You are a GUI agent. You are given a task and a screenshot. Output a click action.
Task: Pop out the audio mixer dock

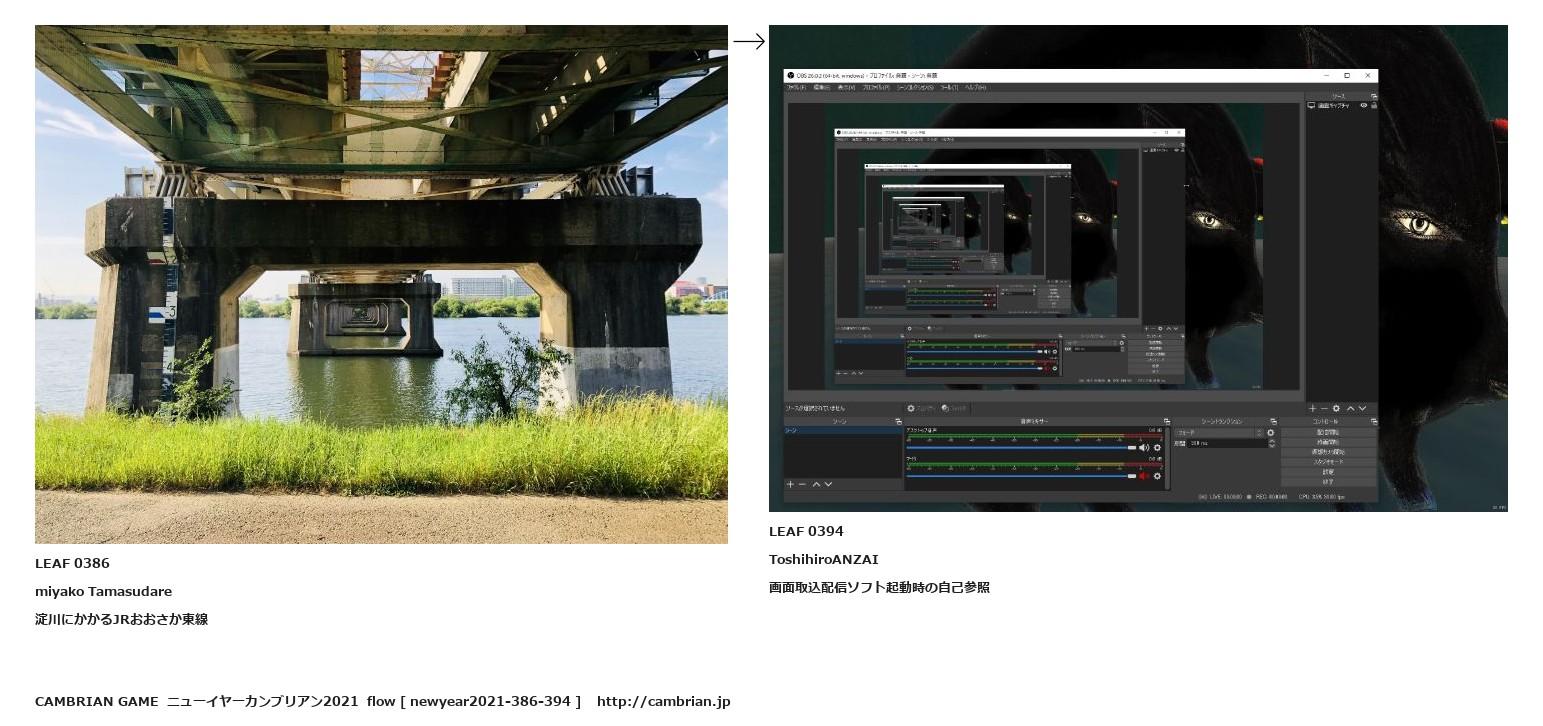point(1166,421)
